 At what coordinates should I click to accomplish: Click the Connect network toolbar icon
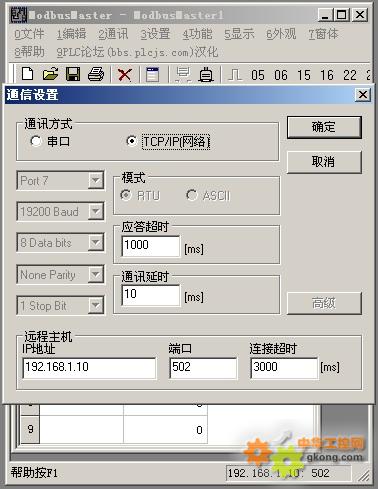pyautogui.click(x=183, y=74)
